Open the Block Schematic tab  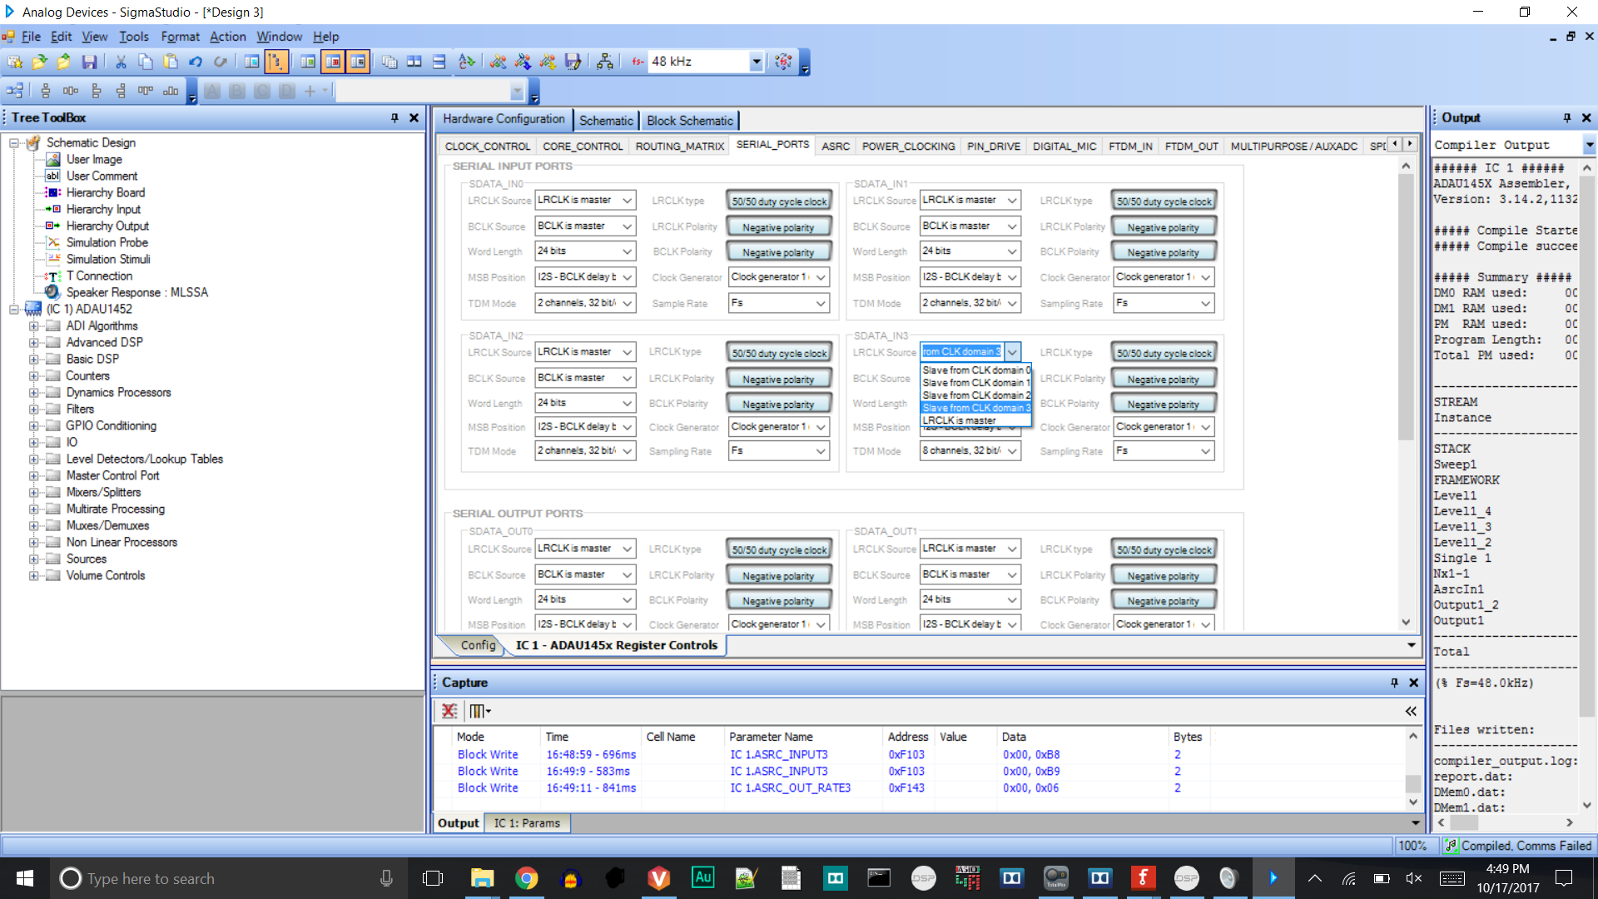(x=690, y=120)
